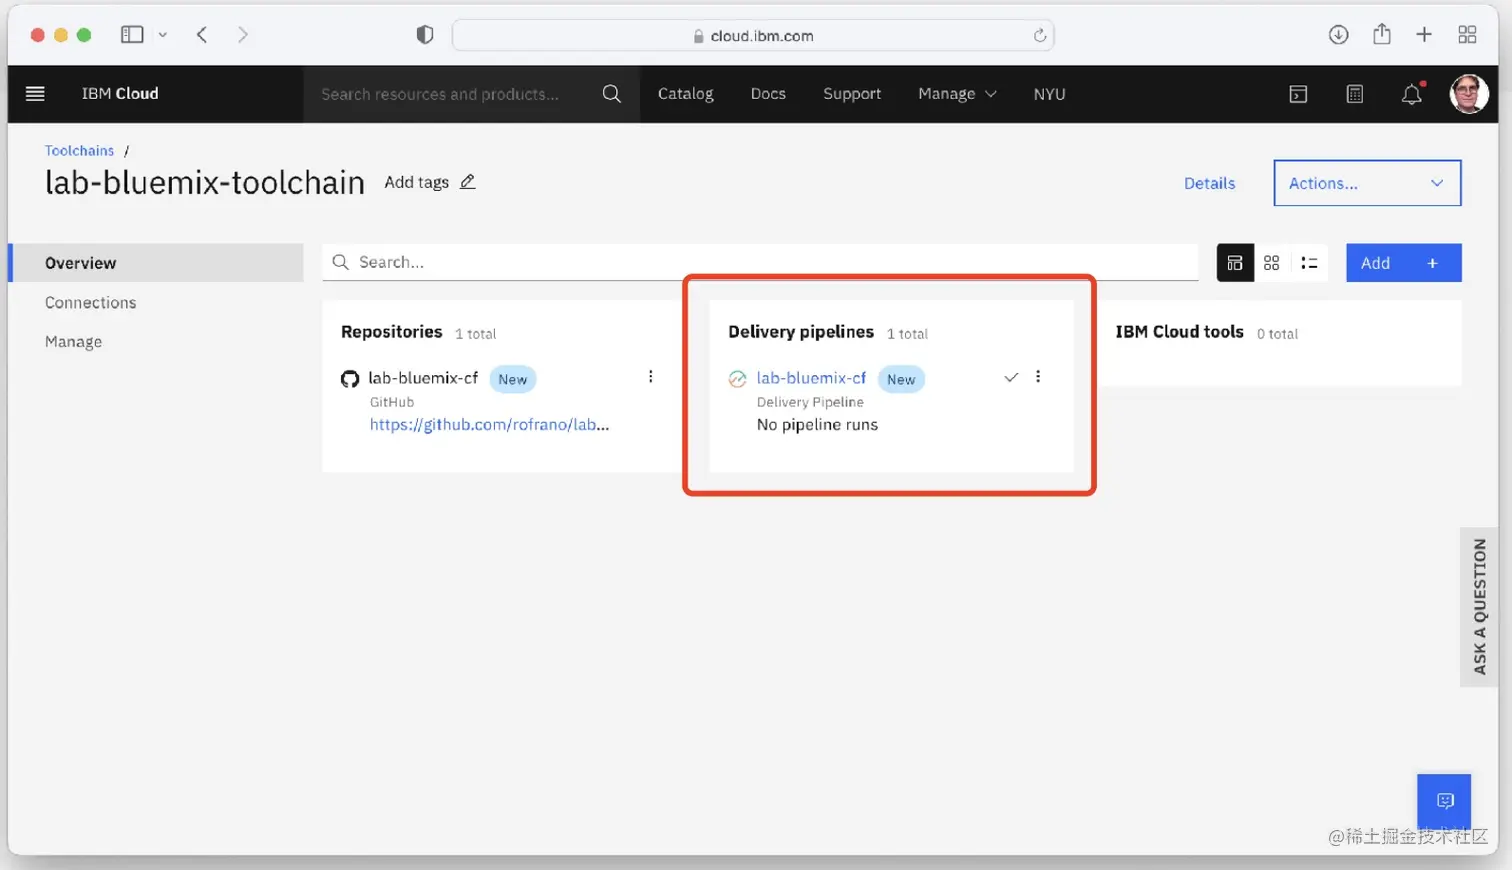Select the NYU account switcher
Screen dimensions: 1512x870
[1049, 94]
